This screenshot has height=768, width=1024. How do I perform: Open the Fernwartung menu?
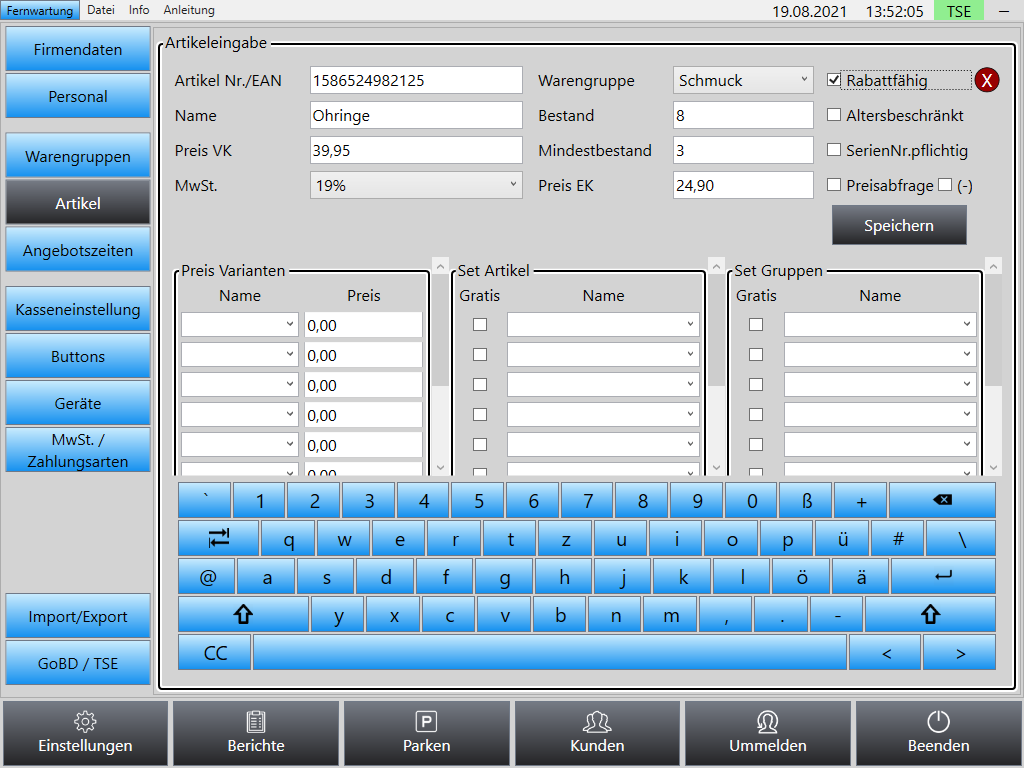click(x=40, y=10)
